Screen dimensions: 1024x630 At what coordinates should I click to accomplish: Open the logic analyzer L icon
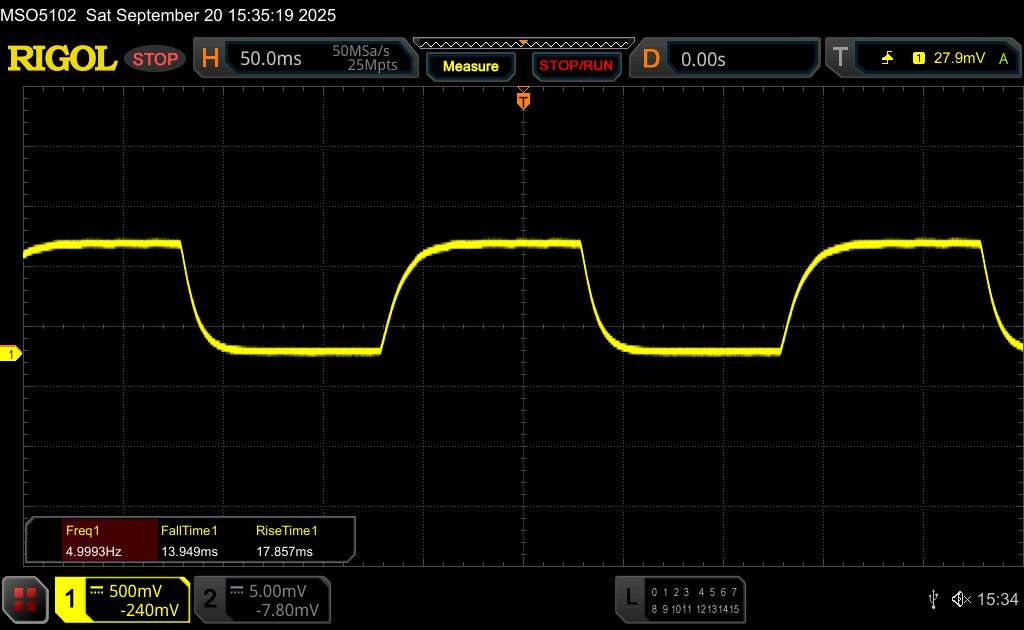click(x=630, y=598)
